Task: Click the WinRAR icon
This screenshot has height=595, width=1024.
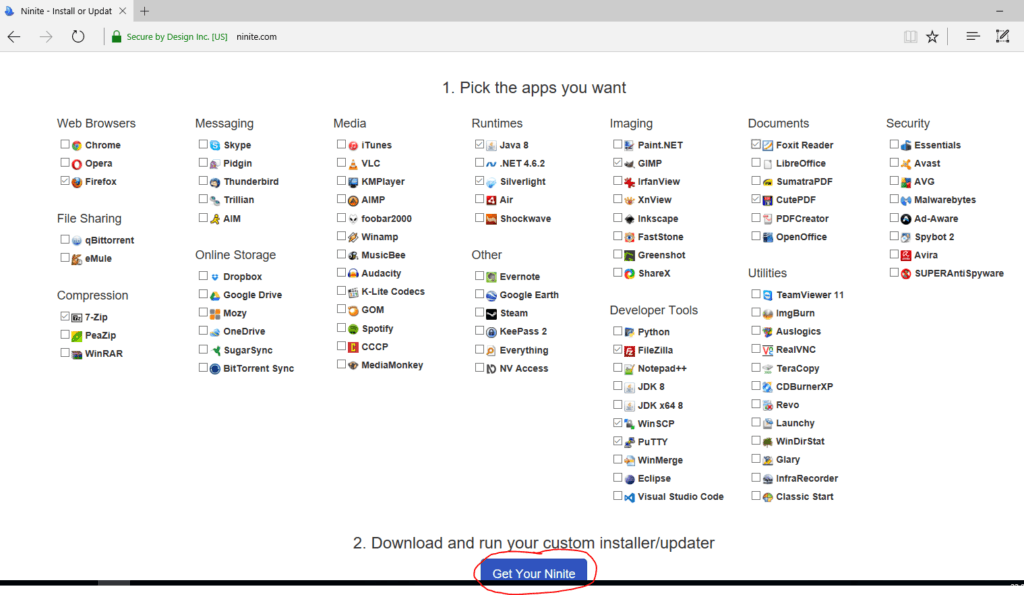Action: pos(77,354)
